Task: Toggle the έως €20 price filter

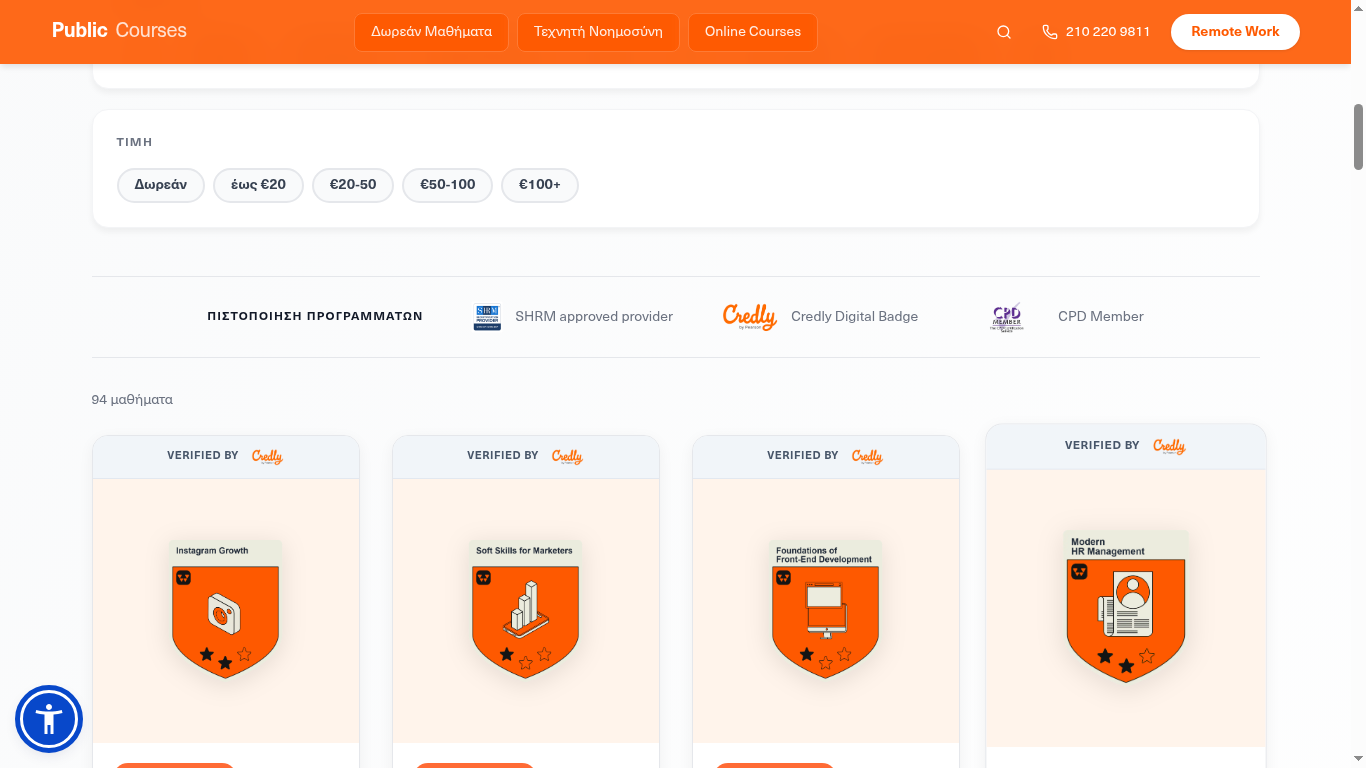Action: click(258, 185)
